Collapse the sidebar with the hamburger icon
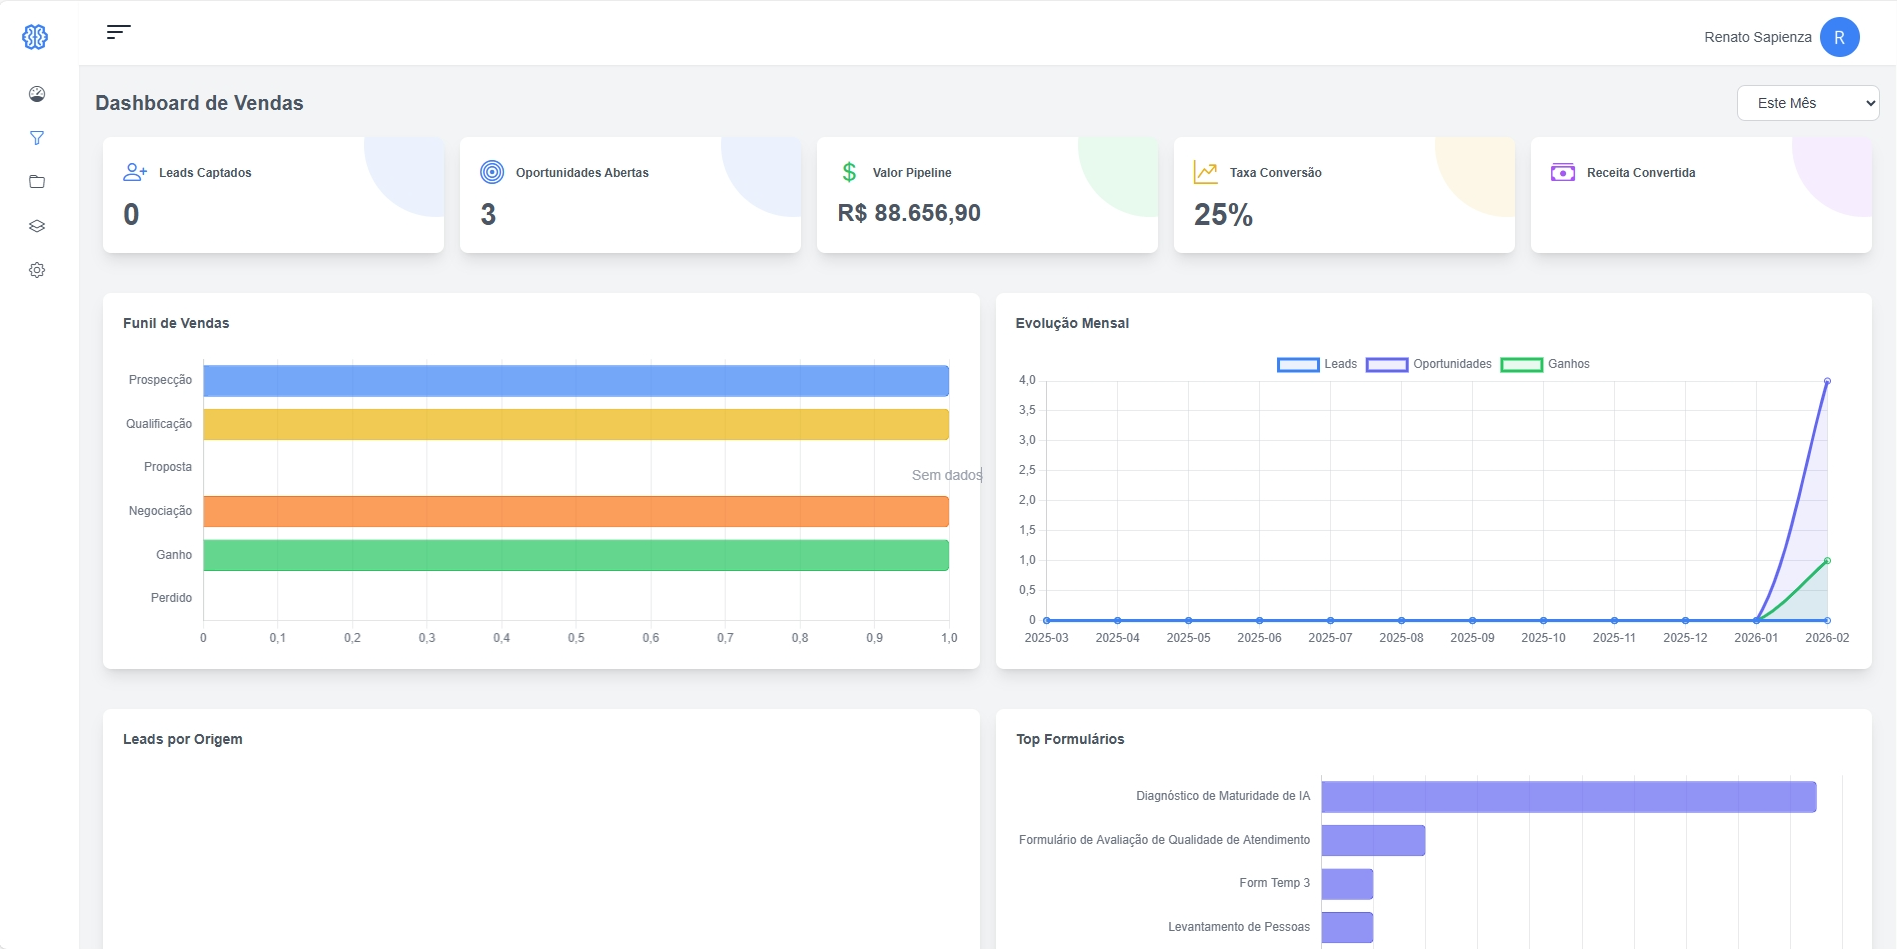This screenshot has width=1897, height=949. 118,32
